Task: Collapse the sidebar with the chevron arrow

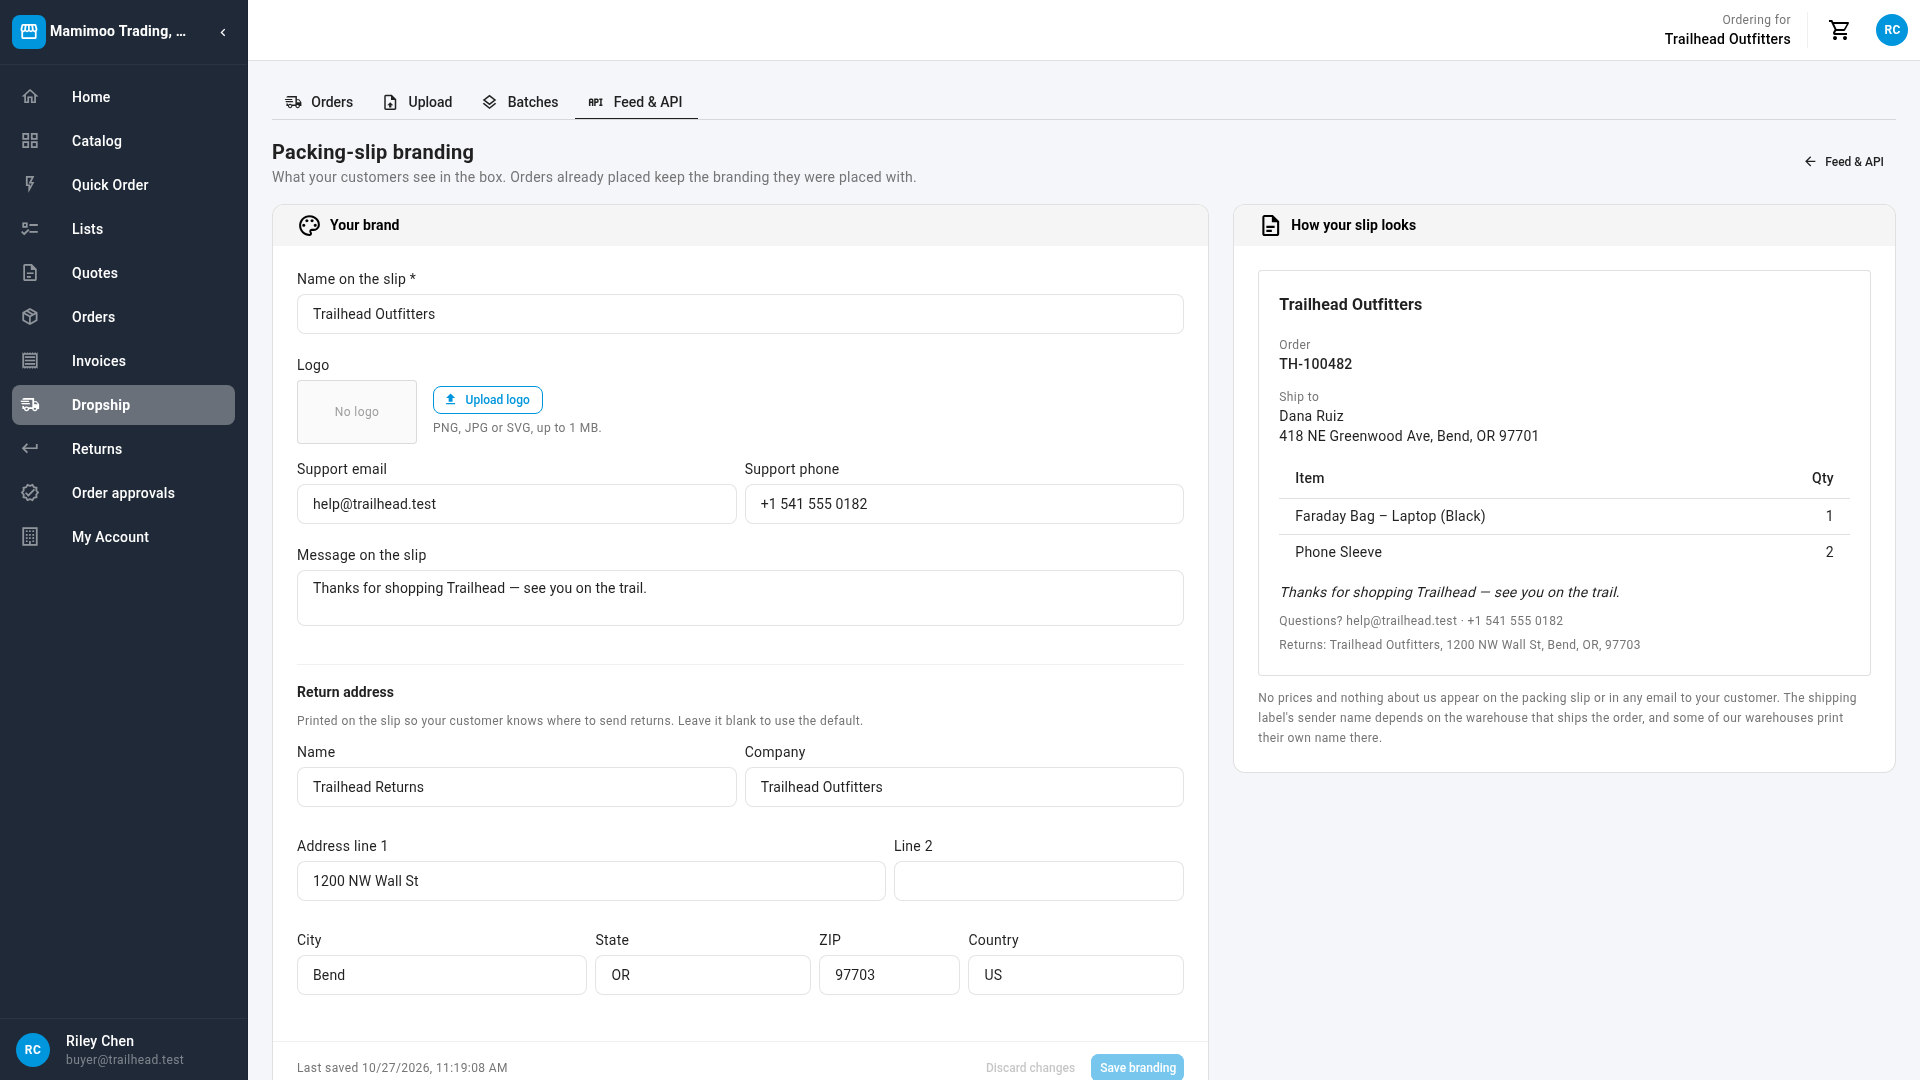Action: click(x=223, y=32)
